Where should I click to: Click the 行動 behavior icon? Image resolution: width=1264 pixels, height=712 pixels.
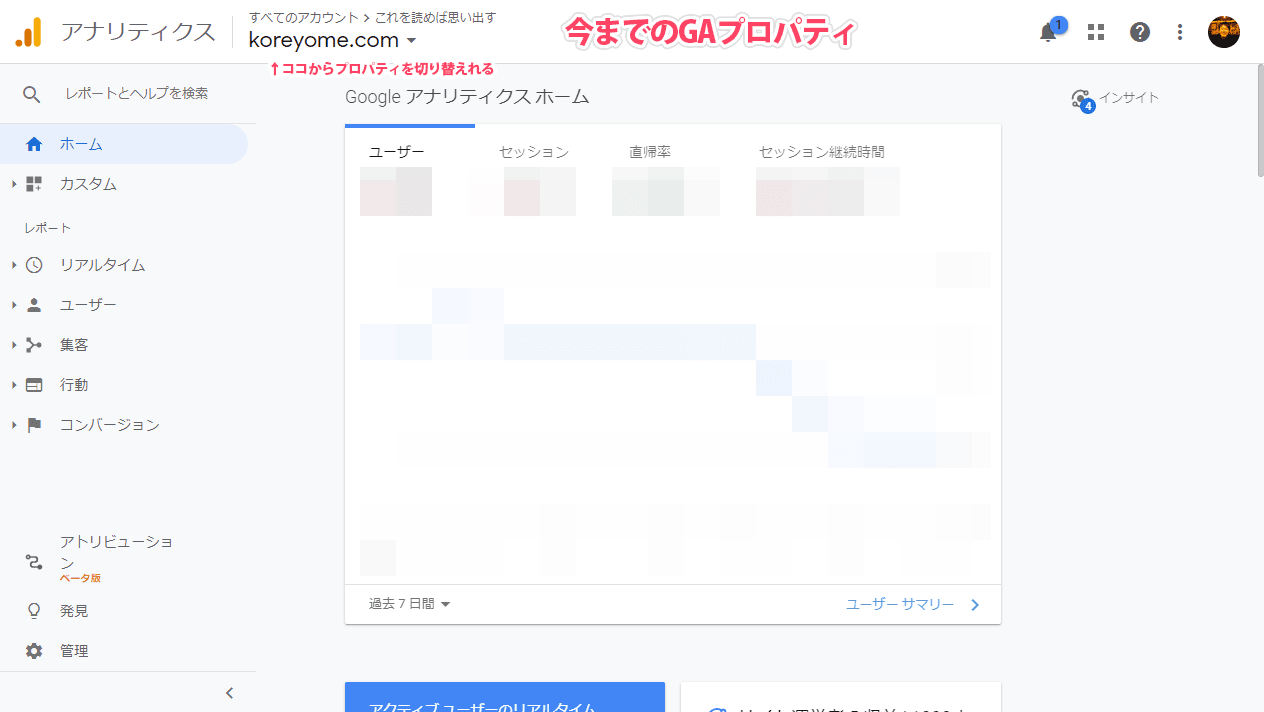(34, 385)
